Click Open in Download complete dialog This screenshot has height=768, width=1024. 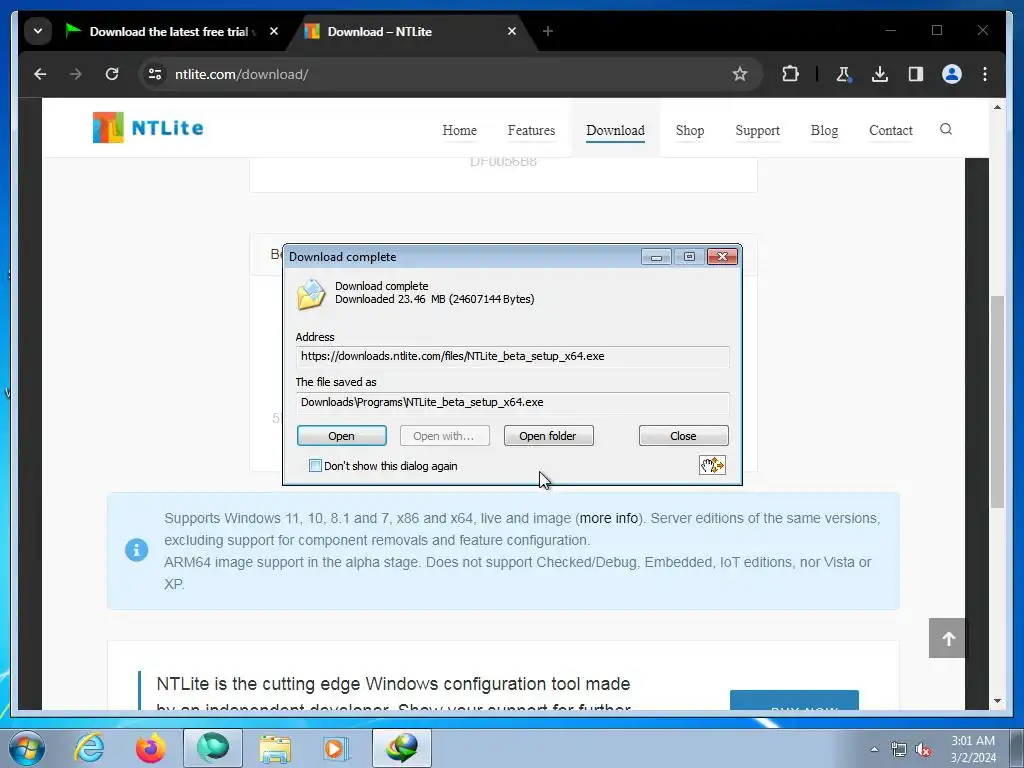click(342, 436)
